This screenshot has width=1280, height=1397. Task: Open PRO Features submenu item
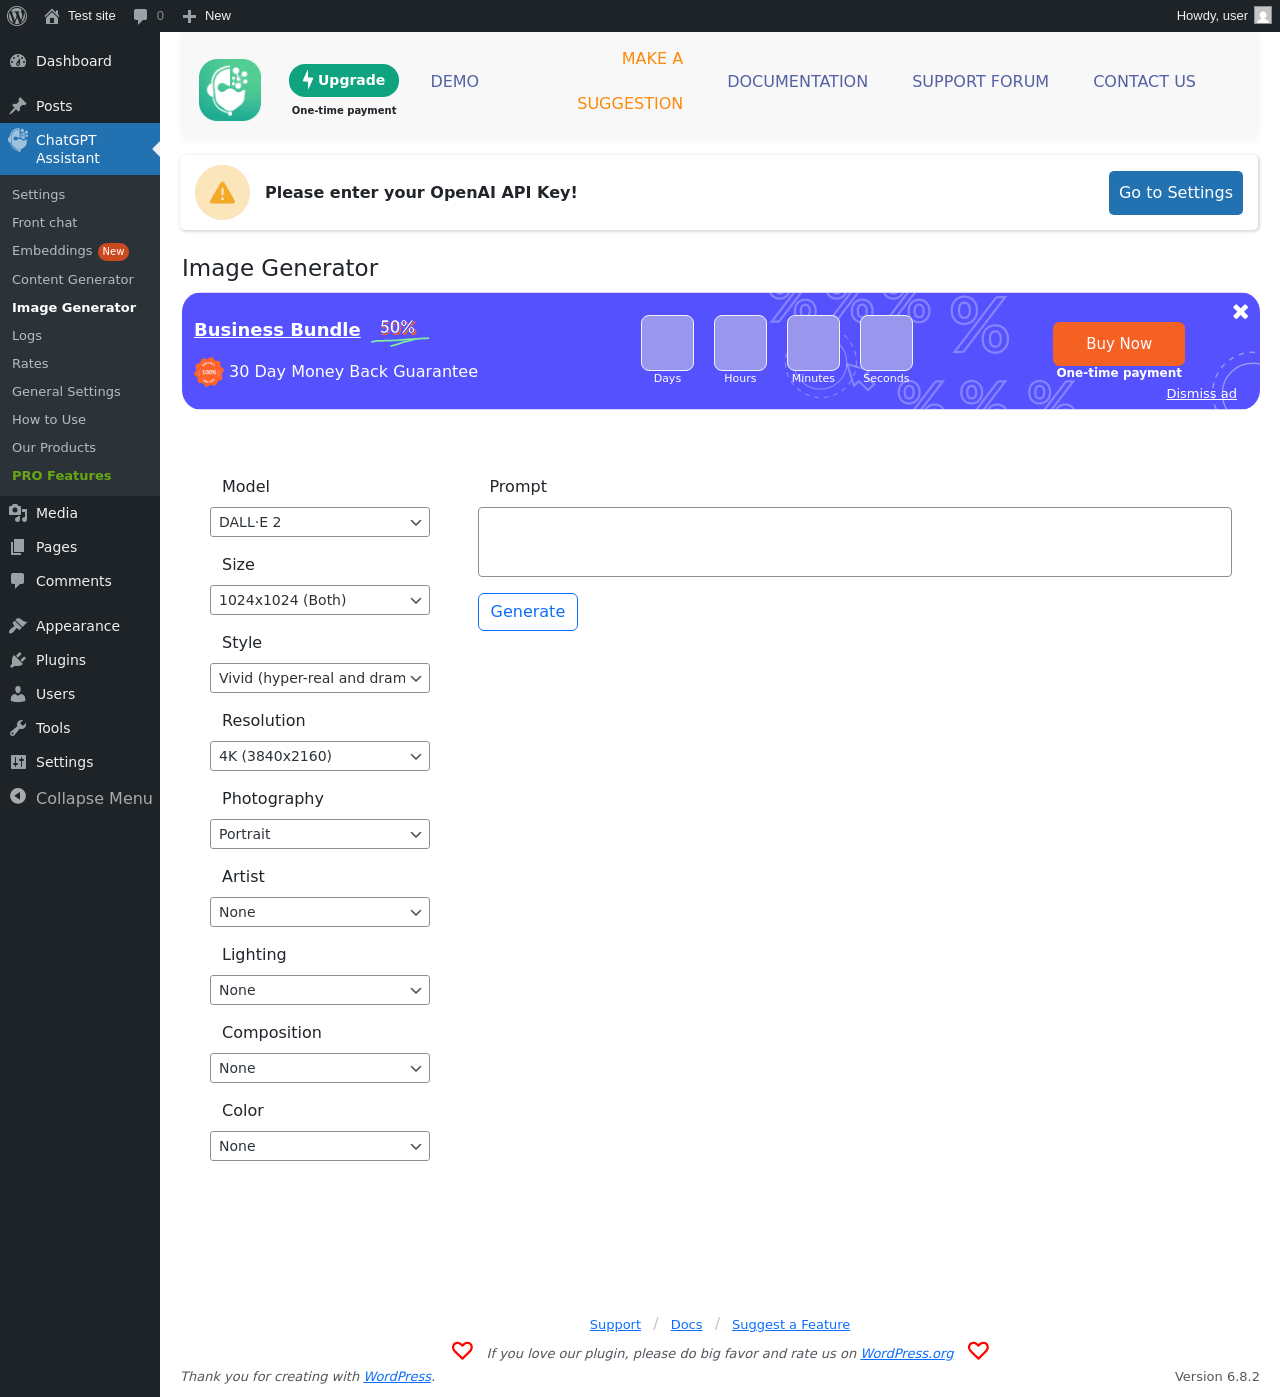[x=80, y=476]
